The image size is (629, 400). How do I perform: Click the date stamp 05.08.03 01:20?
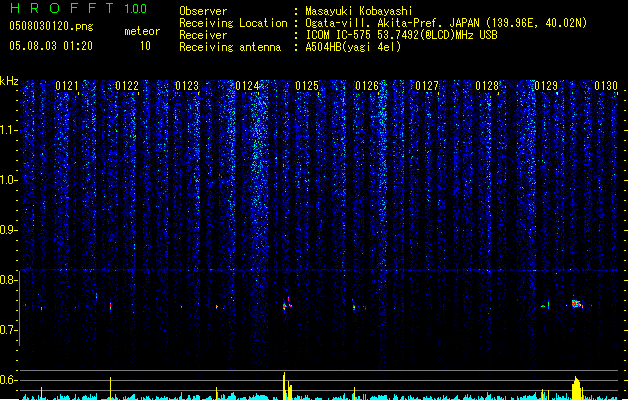51,46
